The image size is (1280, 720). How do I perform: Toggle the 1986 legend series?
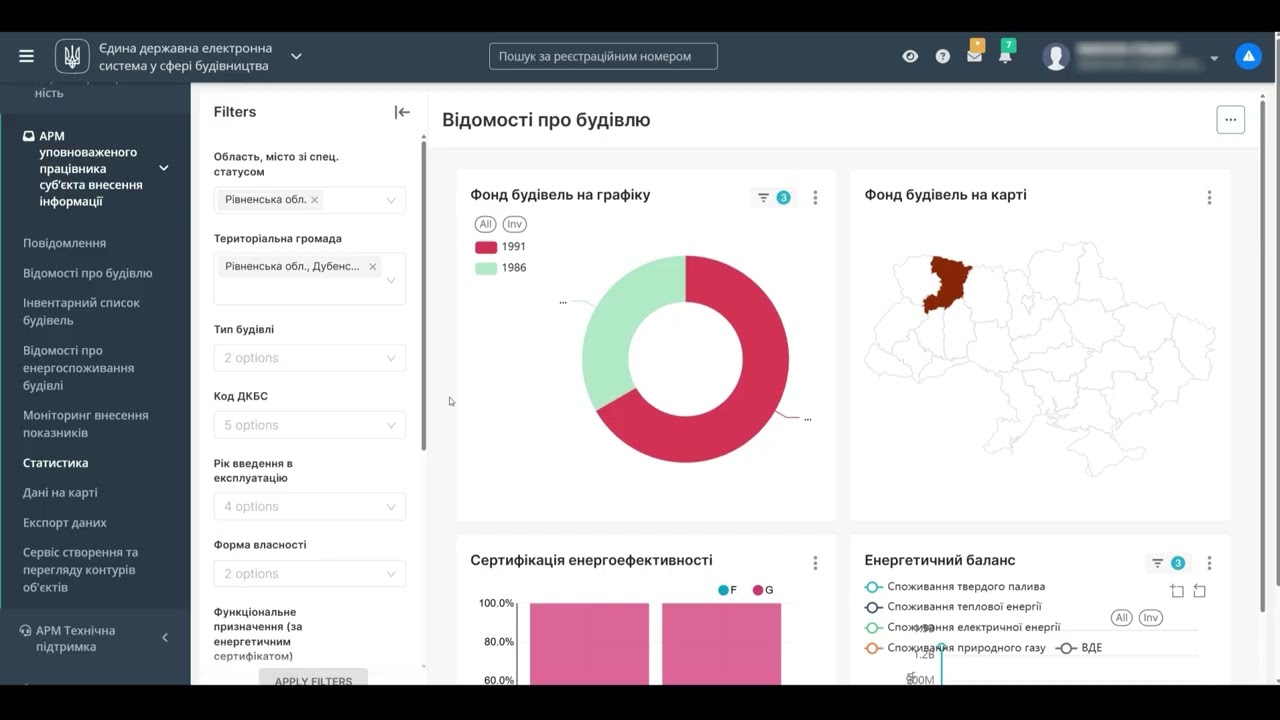pyautogui.click(x=500, y=268)
